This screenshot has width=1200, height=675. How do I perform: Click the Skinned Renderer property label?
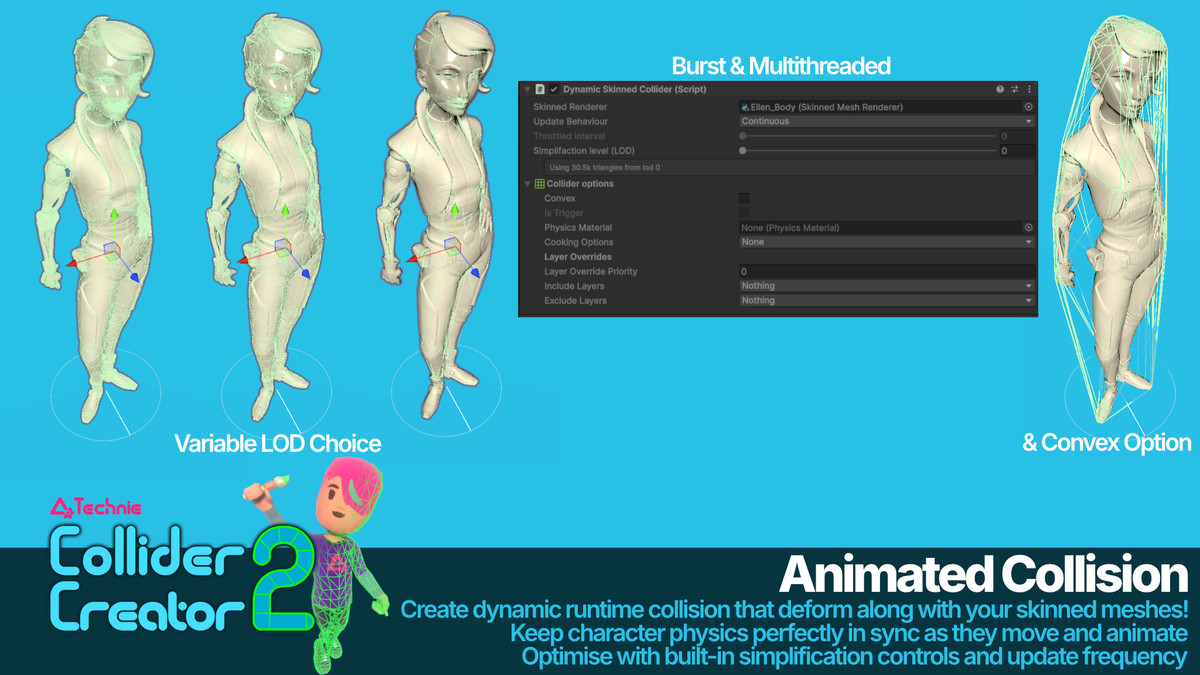(x=570, y=107)
